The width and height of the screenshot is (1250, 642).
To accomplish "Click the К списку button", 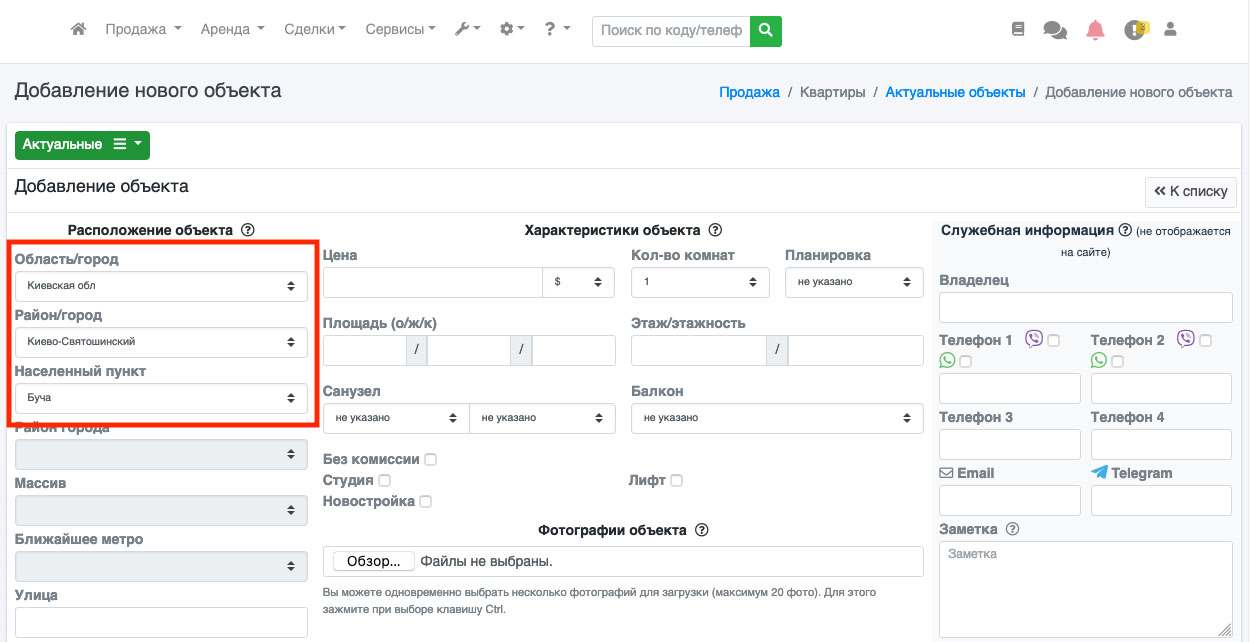I will [x=1191, y=191].
